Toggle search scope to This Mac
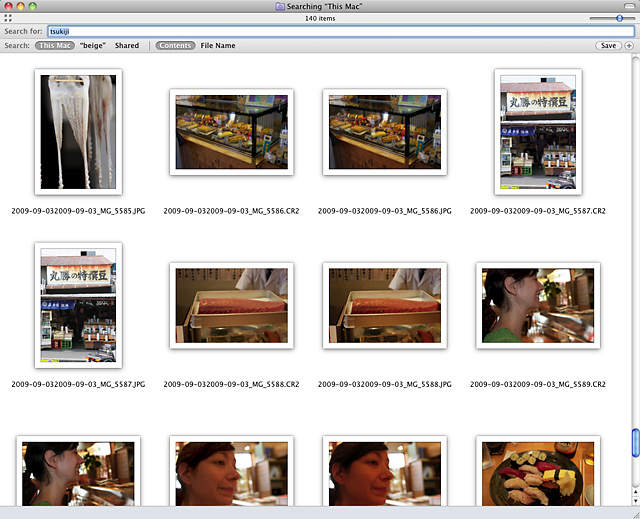The width and height of the screenshot is (640, 519). pyautogui.click(x=55, y=46)
